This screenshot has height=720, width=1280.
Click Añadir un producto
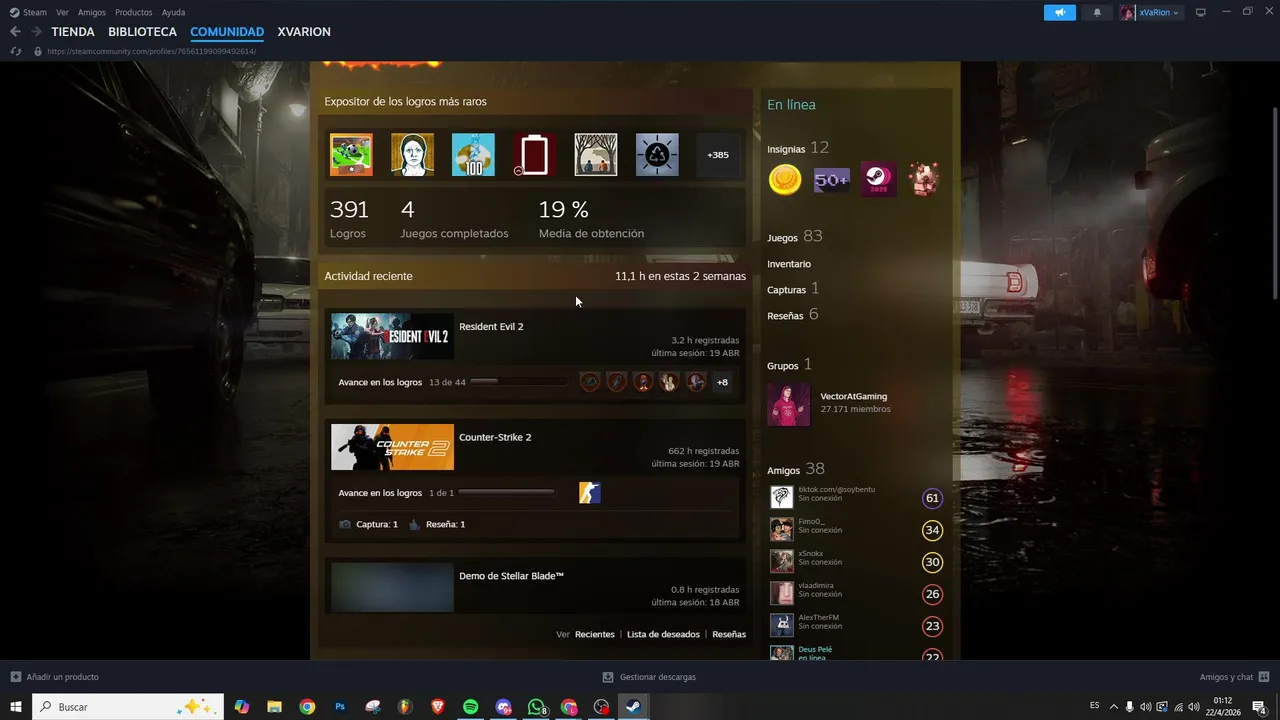point(54,677)
